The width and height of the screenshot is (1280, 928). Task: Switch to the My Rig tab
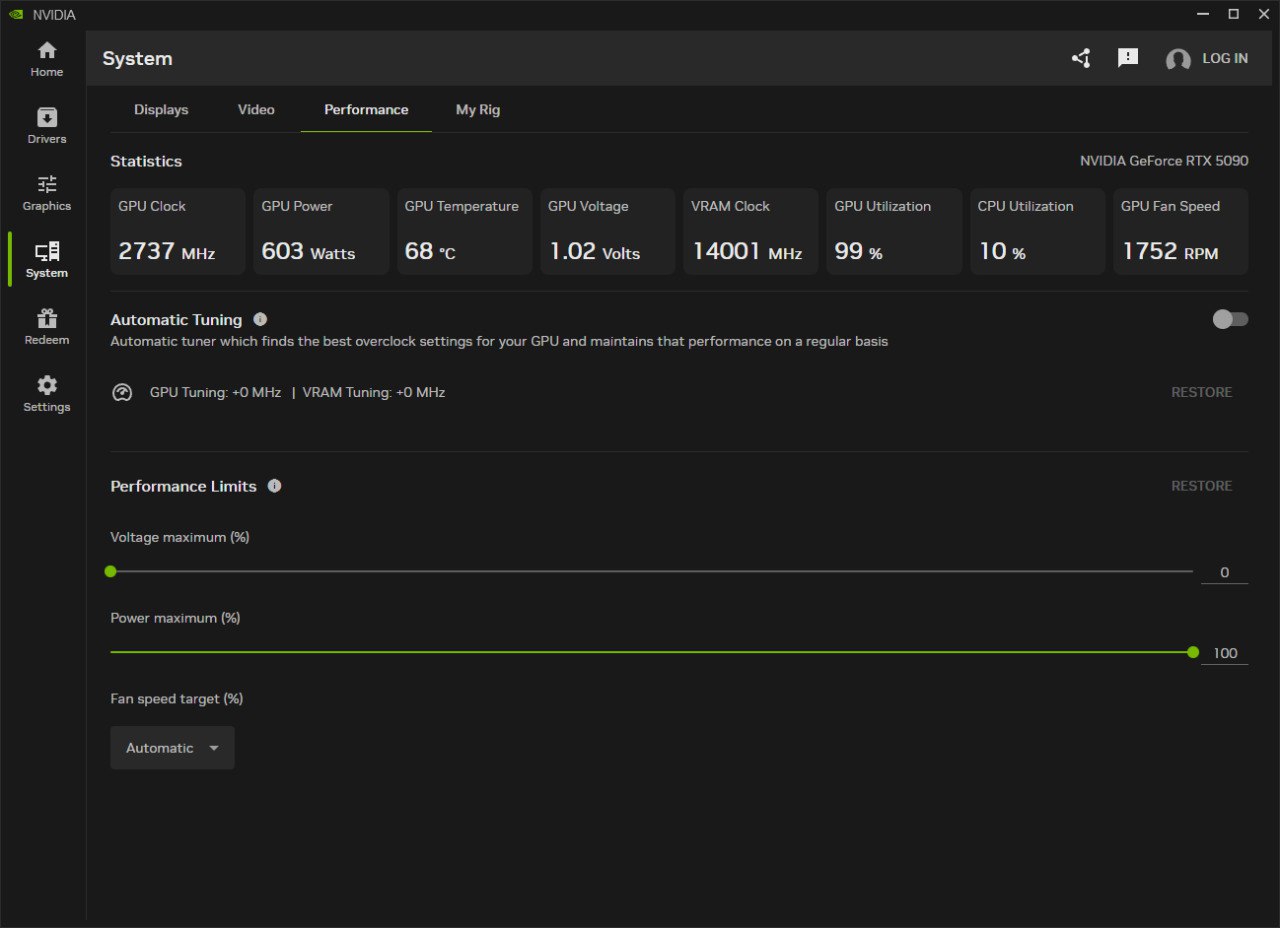click(478, 109)
